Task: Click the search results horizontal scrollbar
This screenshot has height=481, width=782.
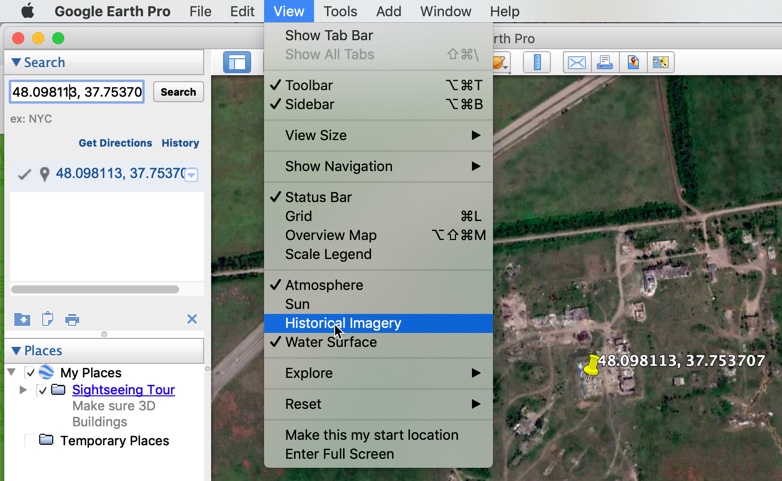Action: click(x=95, y=289)
